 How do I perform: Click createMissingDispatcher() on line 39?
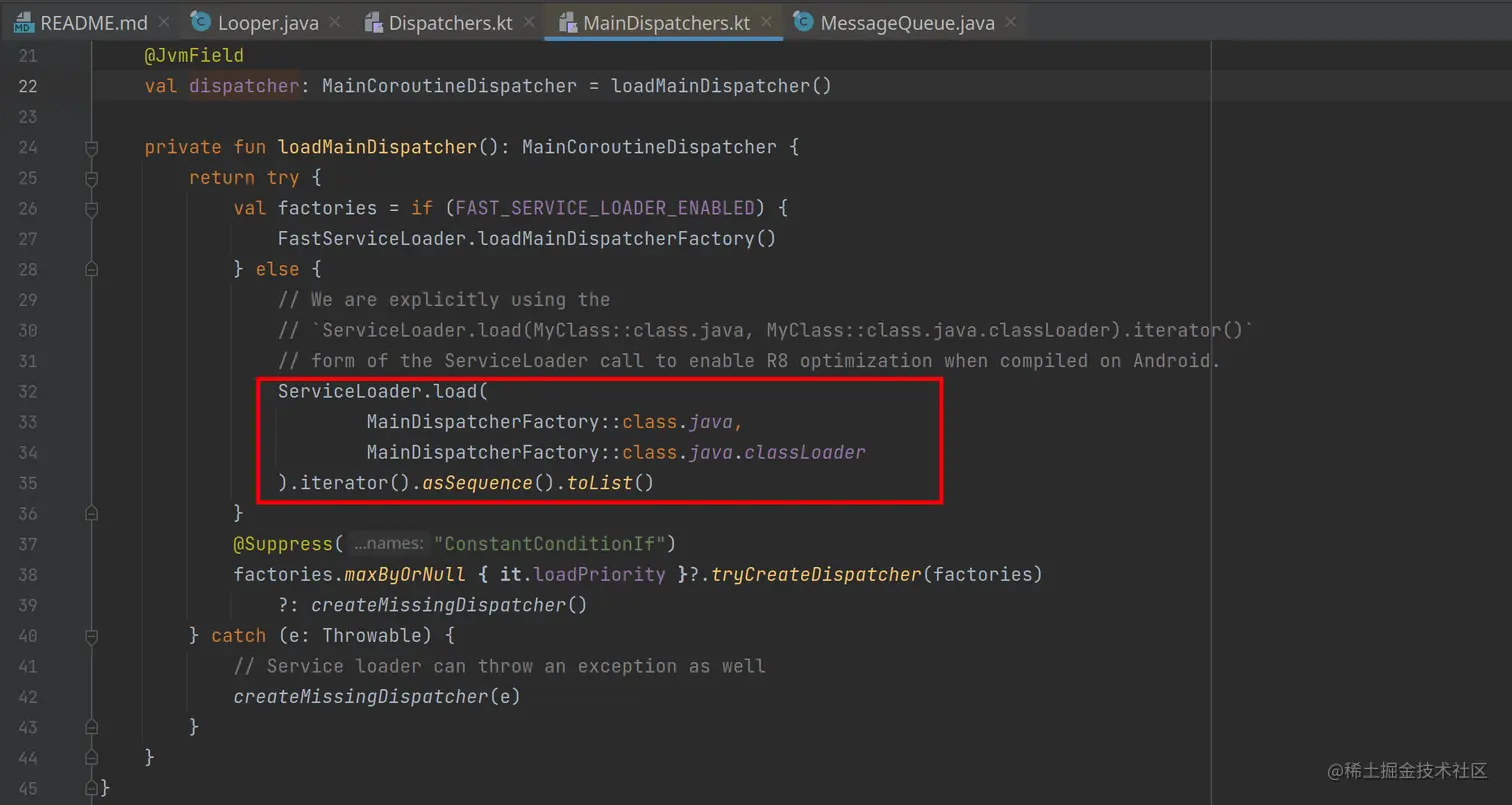coord(449,605)
